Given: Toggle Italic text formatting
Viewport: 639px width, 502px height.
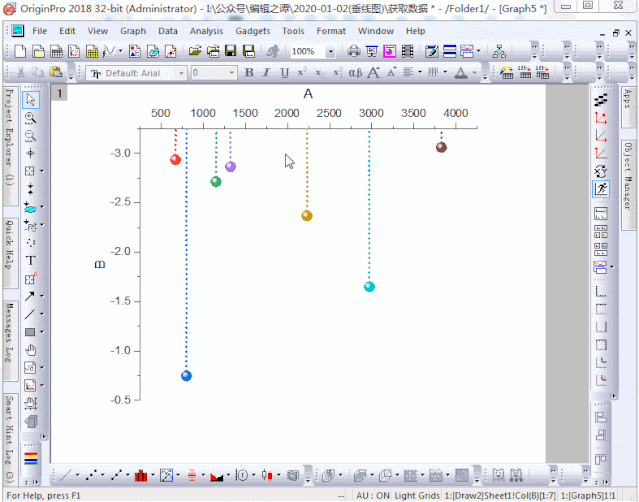Looking at the screenshot, I should (267, 73).
